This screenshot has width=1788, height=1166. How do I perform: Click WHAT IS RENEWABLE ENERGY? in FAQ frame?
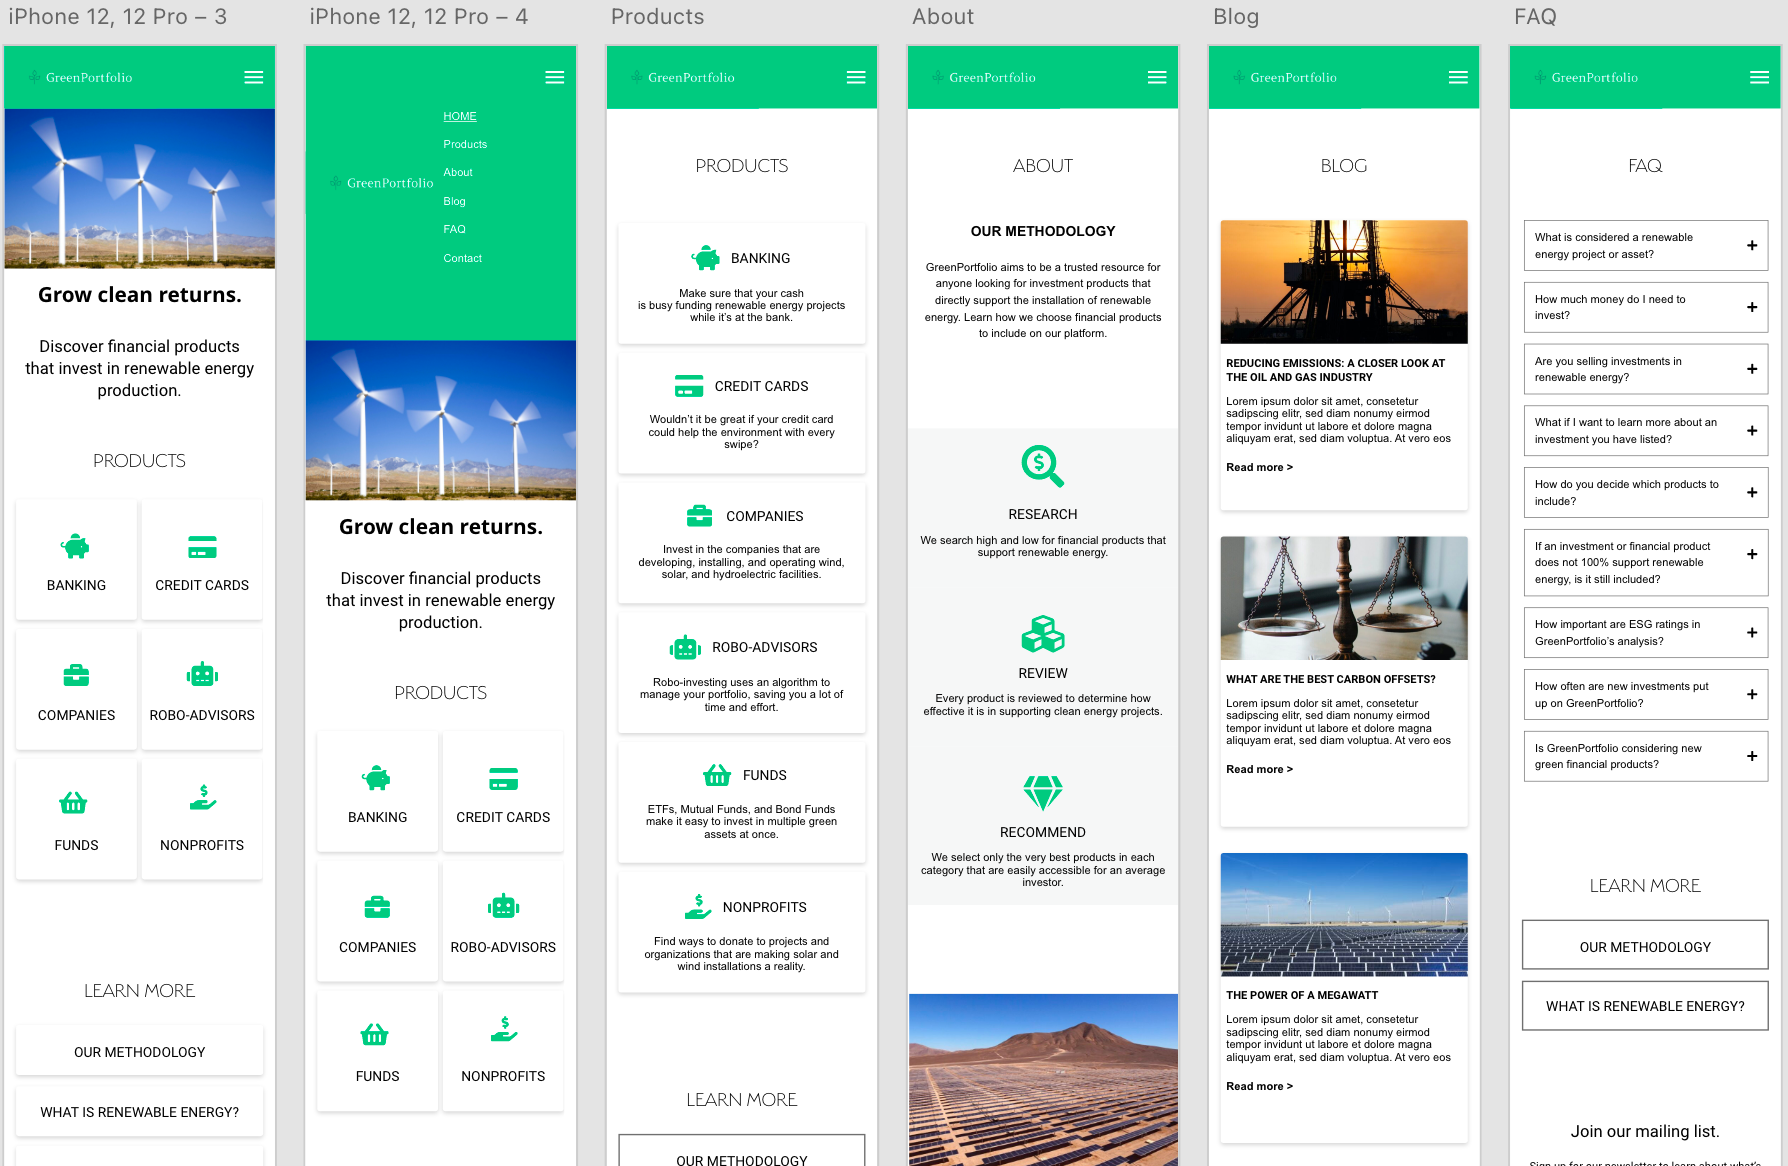[x=1645, y=1006]
